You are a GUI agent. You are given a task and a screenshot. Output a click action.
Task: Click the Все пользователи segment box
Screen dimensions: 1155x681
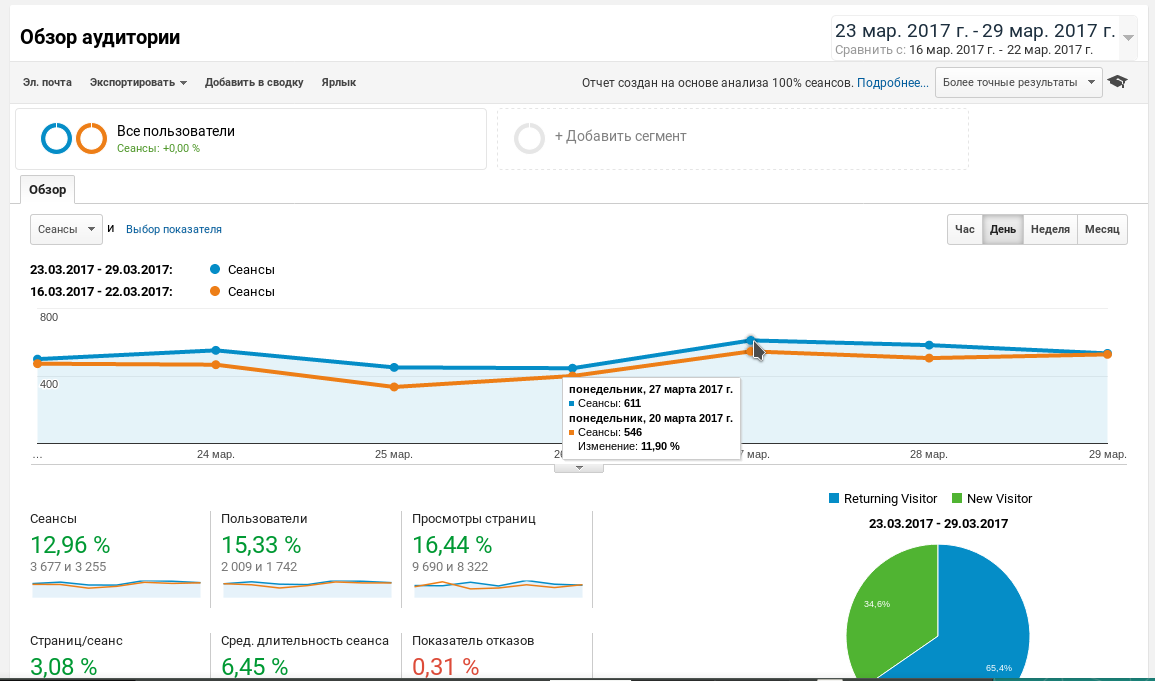tap(251, 139)
